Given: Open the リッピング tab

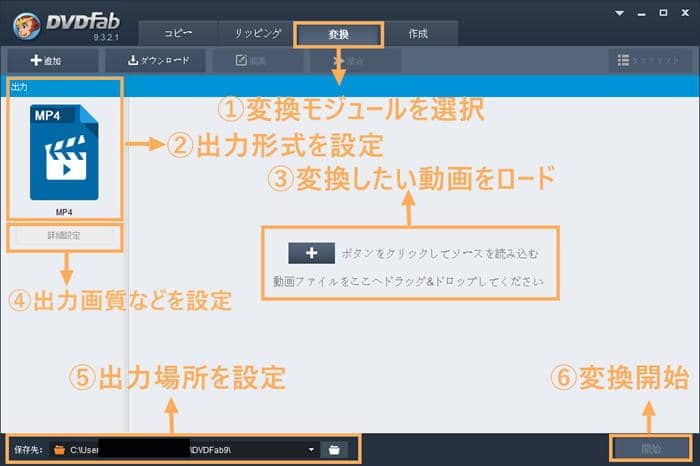Looking at the screenshot, I should tap(259, 34).
